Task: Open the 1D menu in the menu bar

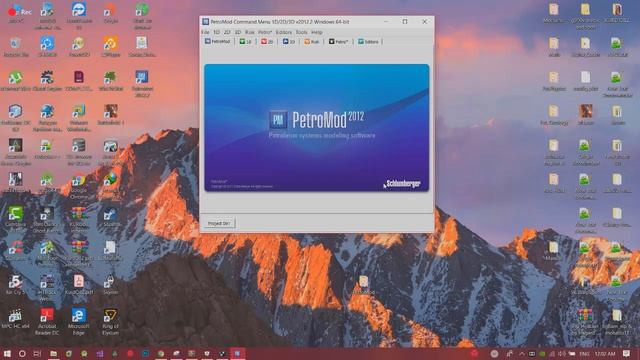Action: (x=217, y=32)
